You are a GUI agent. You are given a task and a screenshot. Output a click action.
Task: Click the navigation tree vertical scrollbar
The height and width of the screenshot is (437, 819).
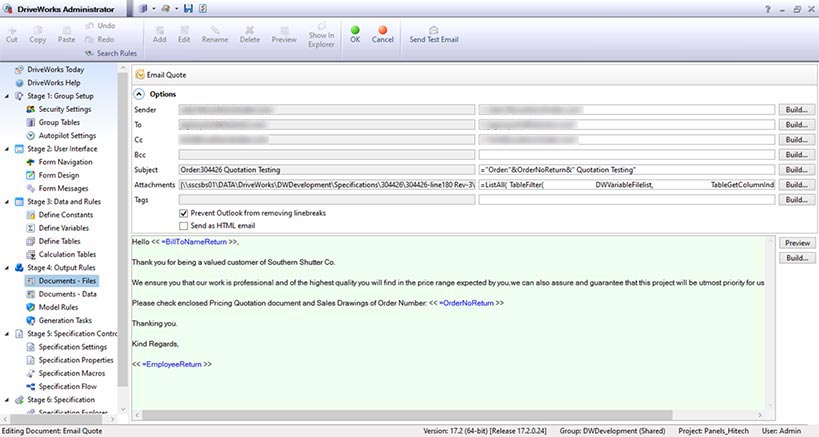(x=123, y=230)
